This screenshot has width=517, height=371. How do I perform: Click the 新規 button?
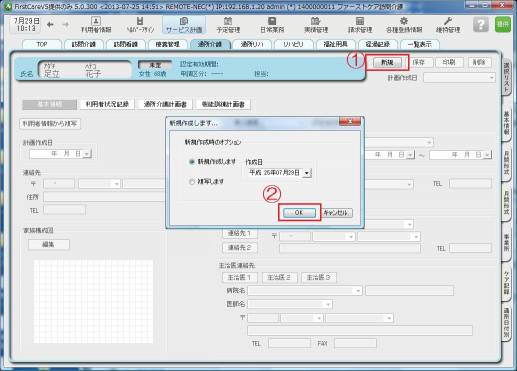click(x=387, y=62)
